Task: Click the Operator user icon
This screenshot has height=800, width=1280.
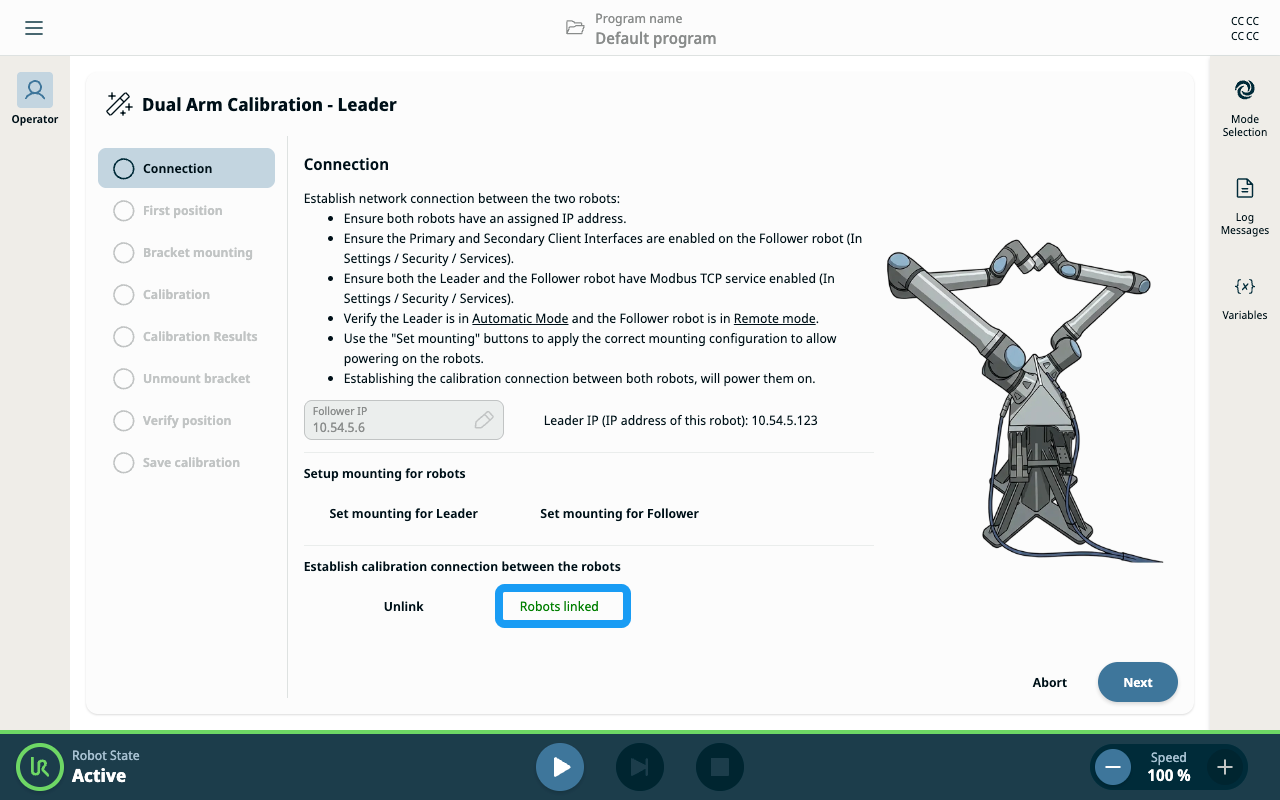Action: [35, 90]
